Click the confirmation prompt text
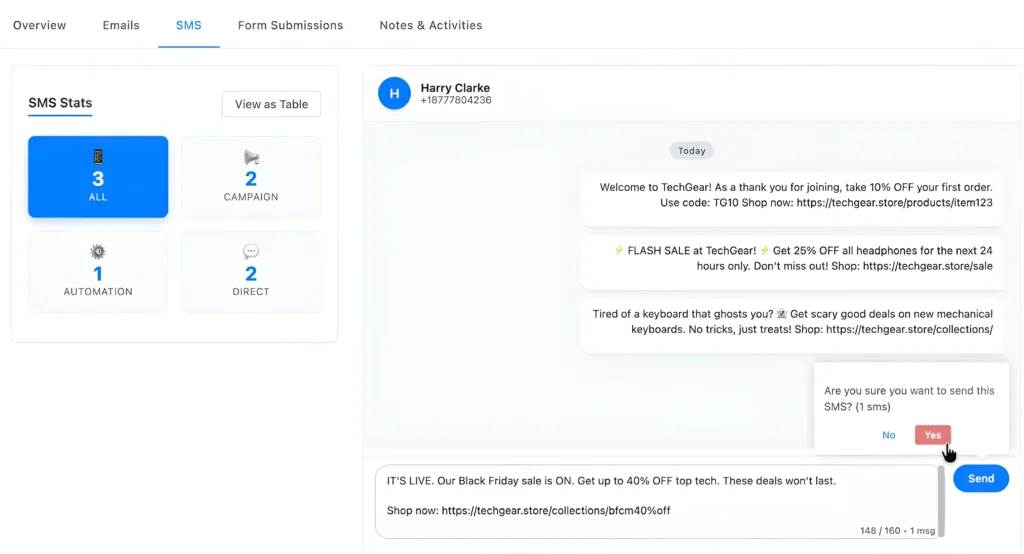The height and width of the screenshot is (554, 1024). (908, 399)
